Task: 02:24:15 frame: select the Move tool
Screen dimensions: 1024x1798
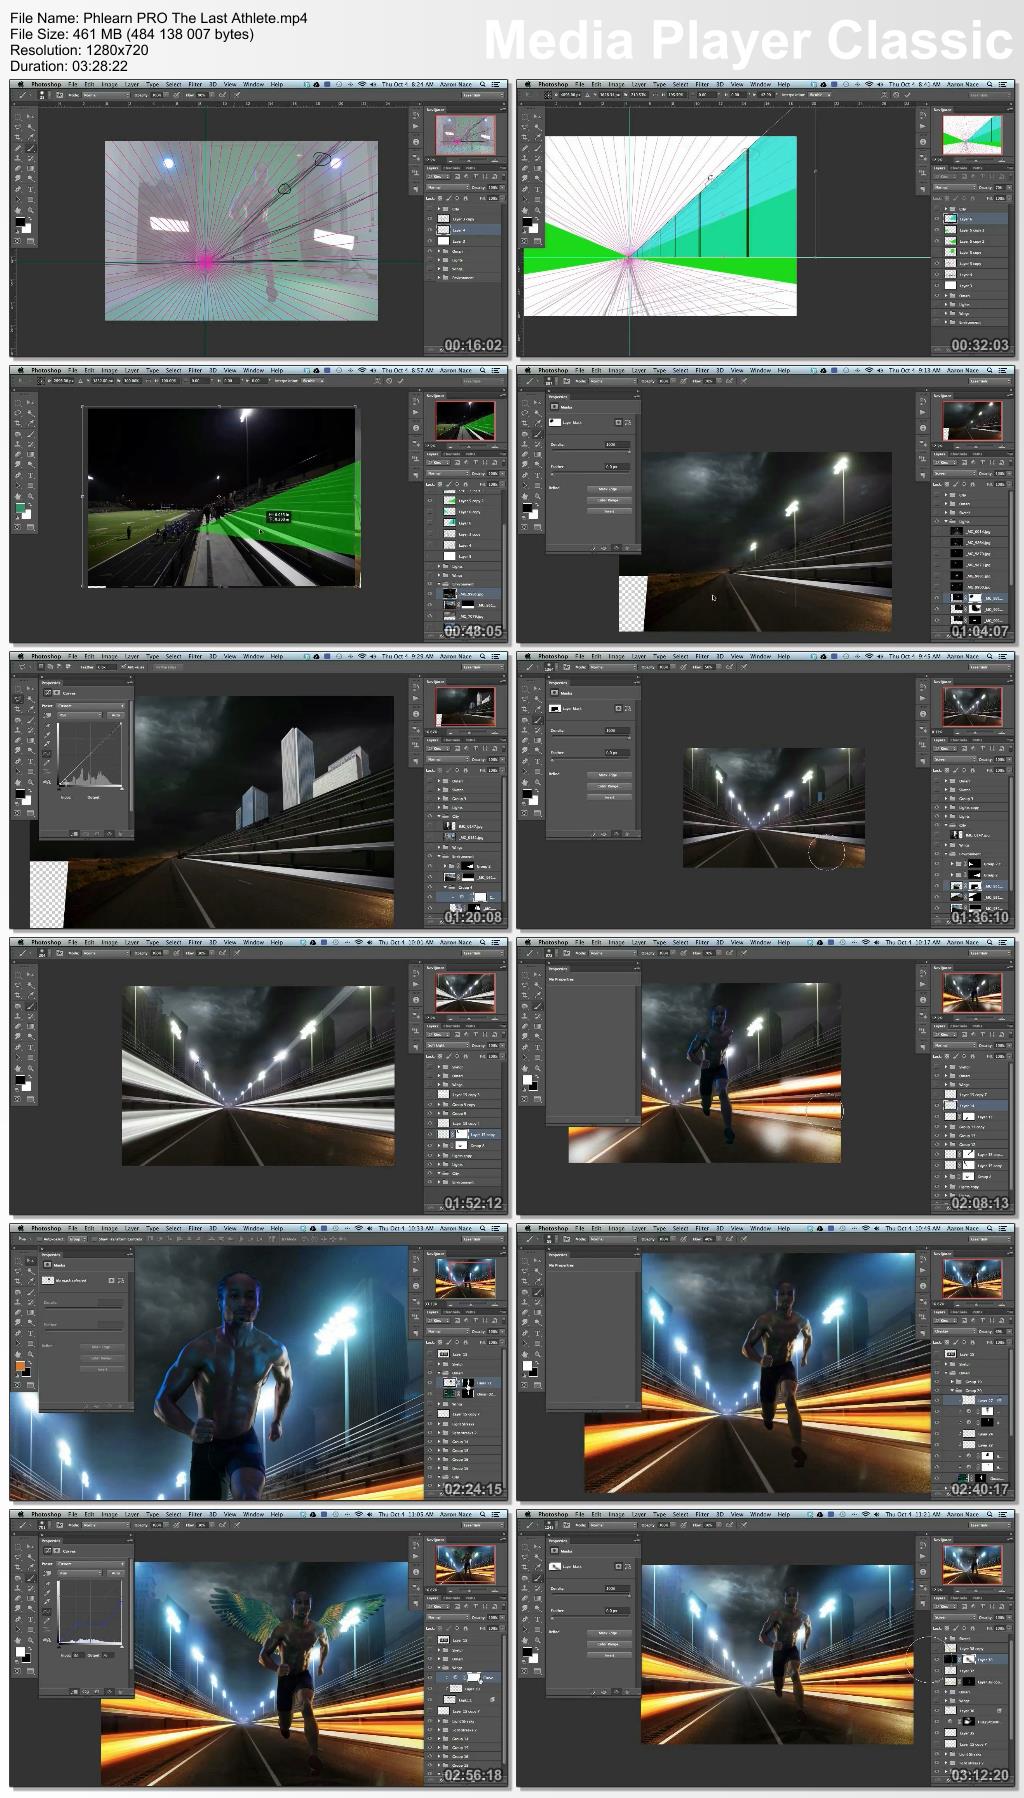Action: [30, 1261]
